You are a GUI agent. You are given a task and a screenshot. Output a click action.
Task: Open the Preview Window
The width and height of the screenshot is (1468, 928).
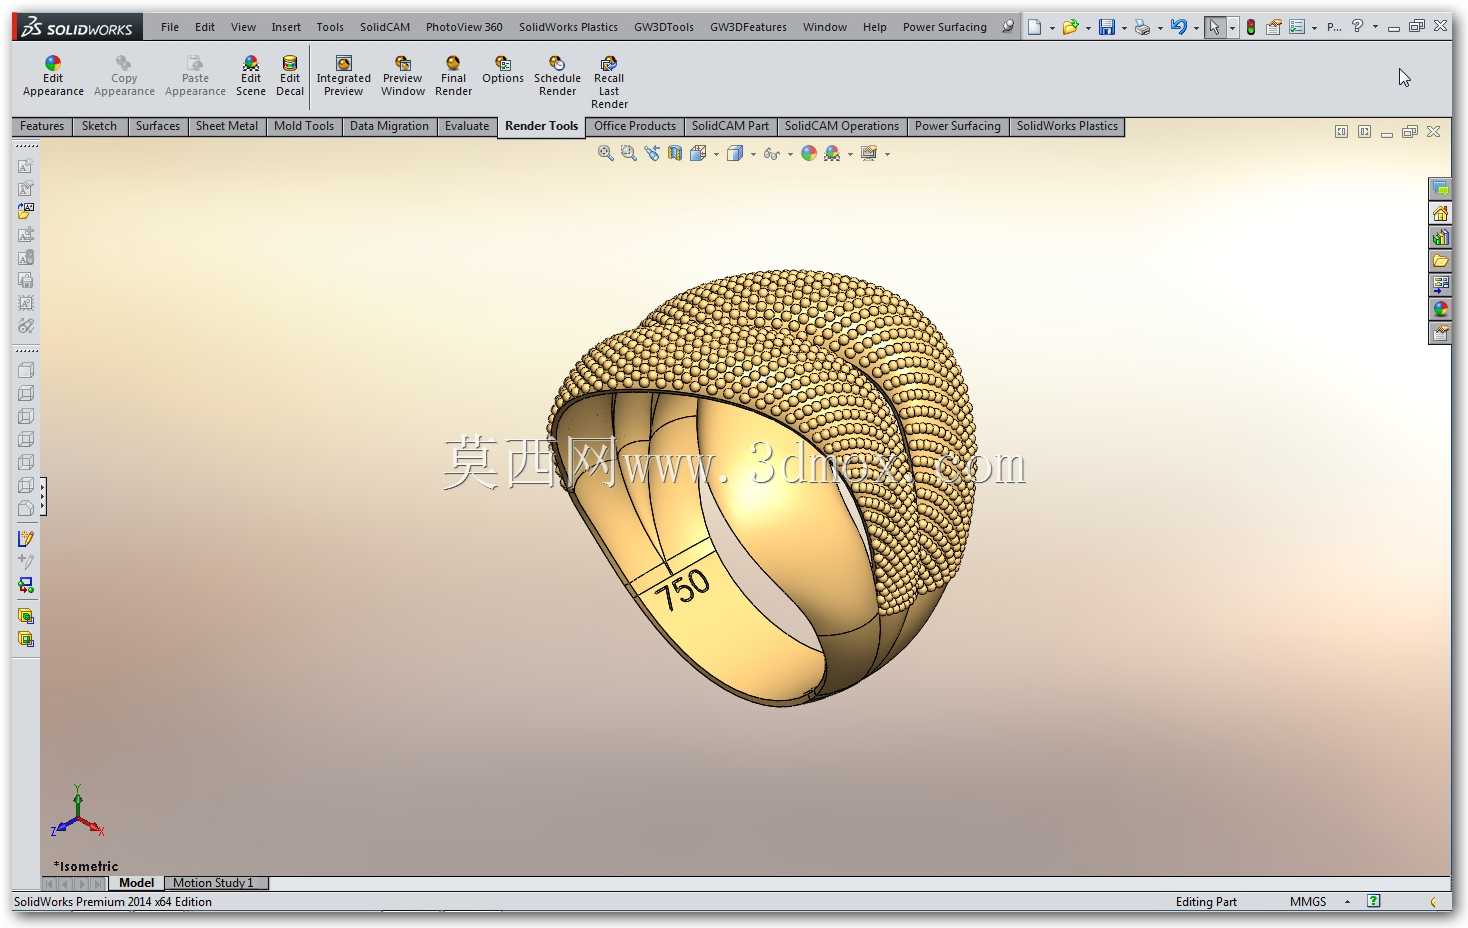[403, 77]
